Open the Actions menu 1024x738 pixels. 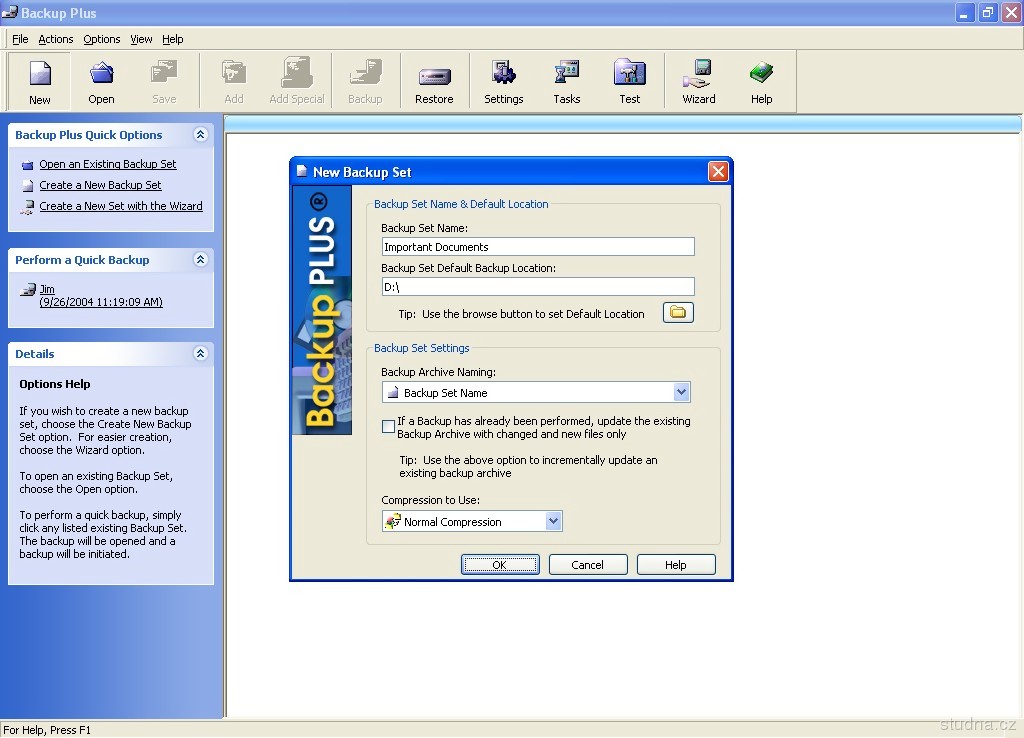[55, 39]
